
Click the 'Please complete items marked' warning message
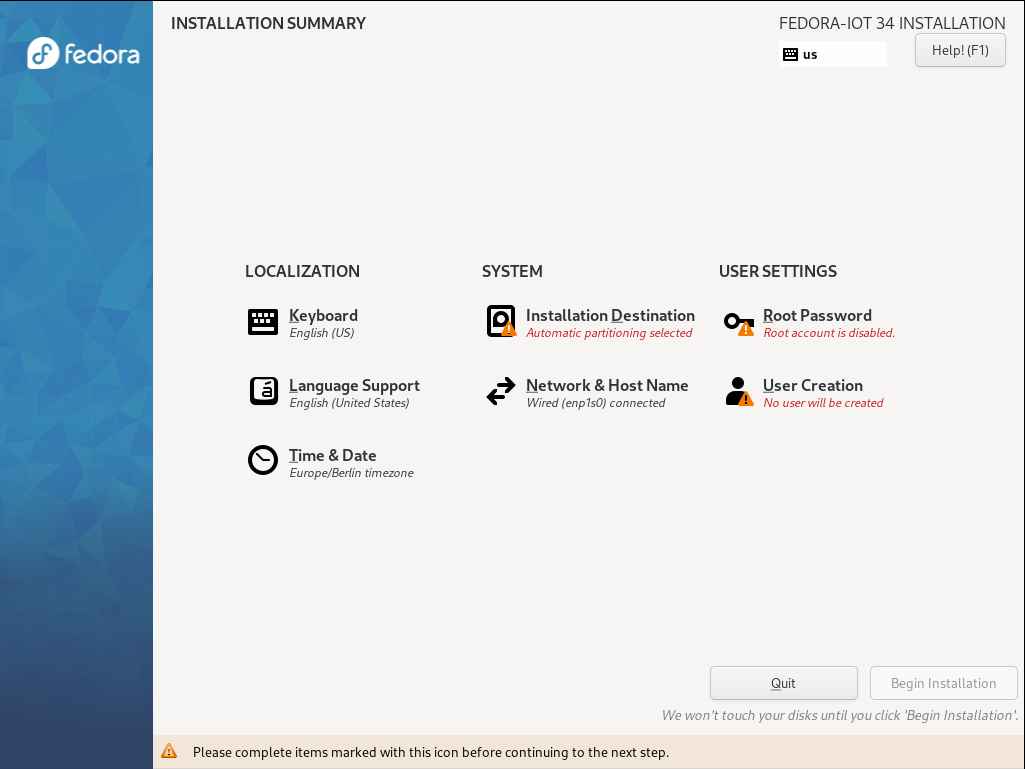(431, 752)
